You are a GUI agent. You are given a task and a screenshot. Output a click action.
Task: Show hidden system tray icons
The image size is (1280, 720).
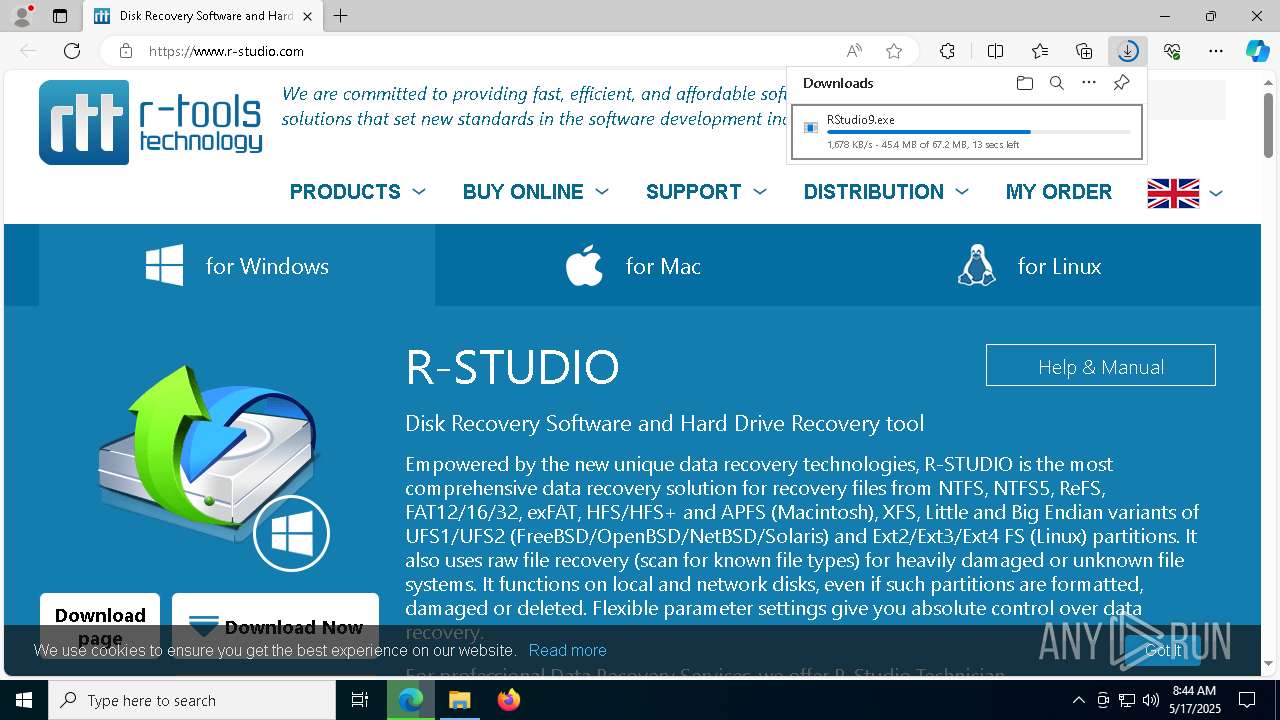pyautogui.click(x=1078, y=700)
